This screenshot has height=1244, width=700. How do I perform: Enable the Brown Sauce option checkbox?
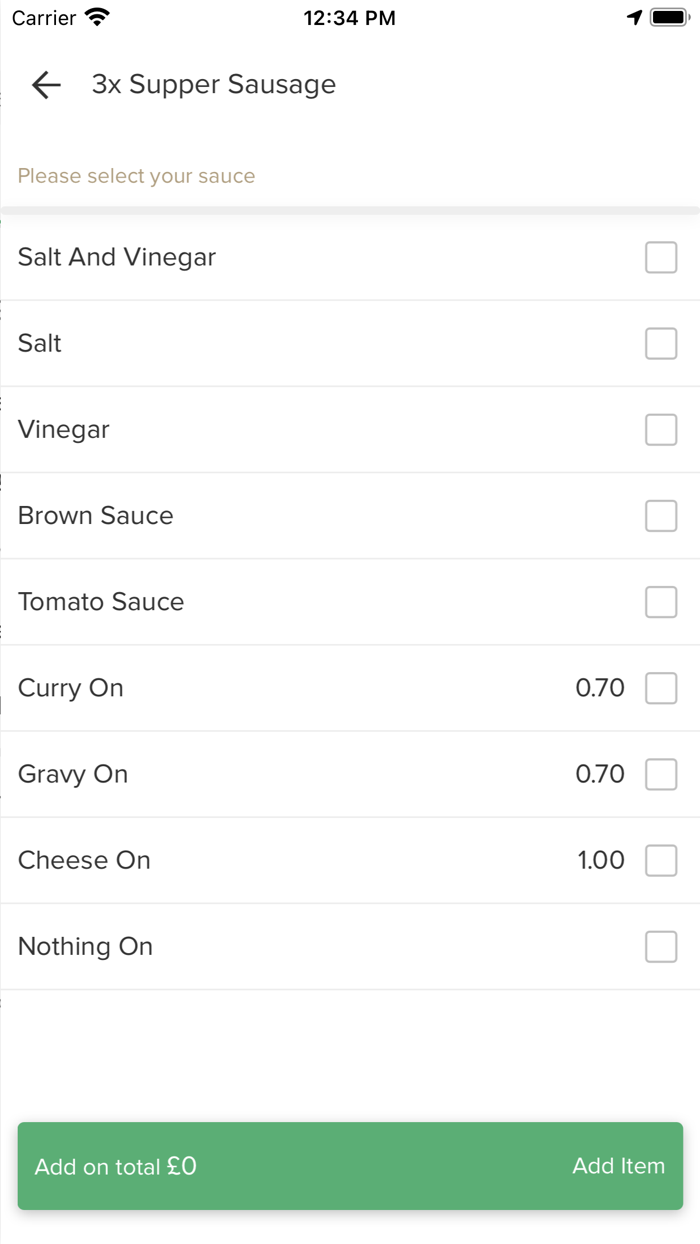click(661, 516)
